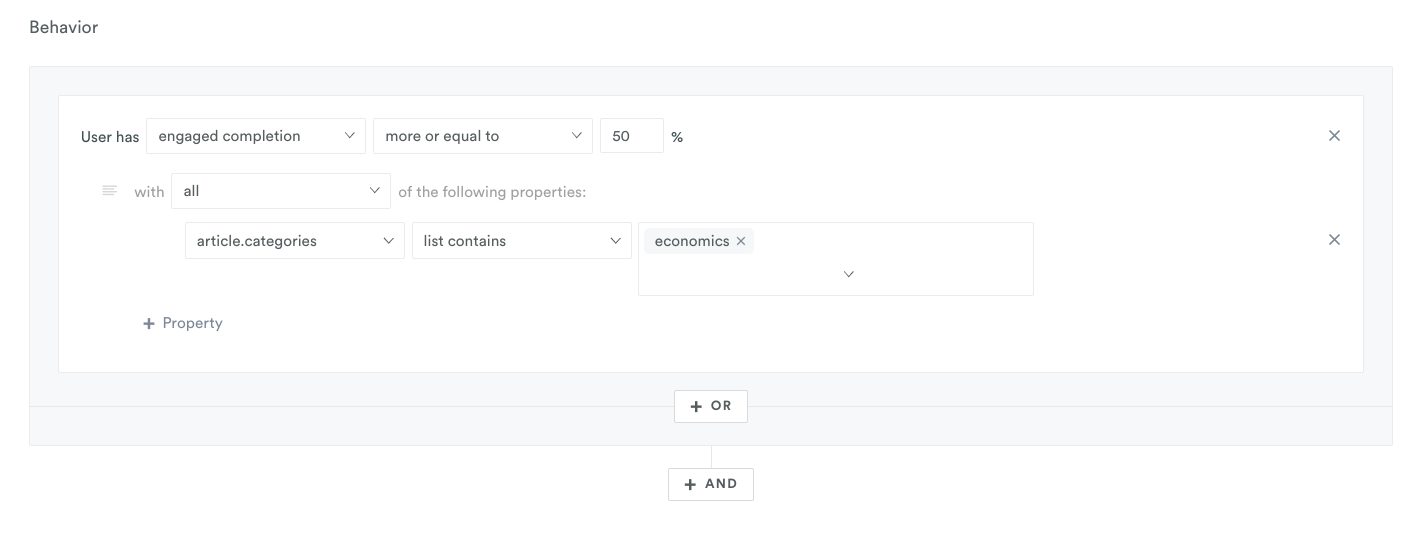Remove the engaged completion behavior condition
Viewport: 1427px width, 545px height.
point(1334,136)
